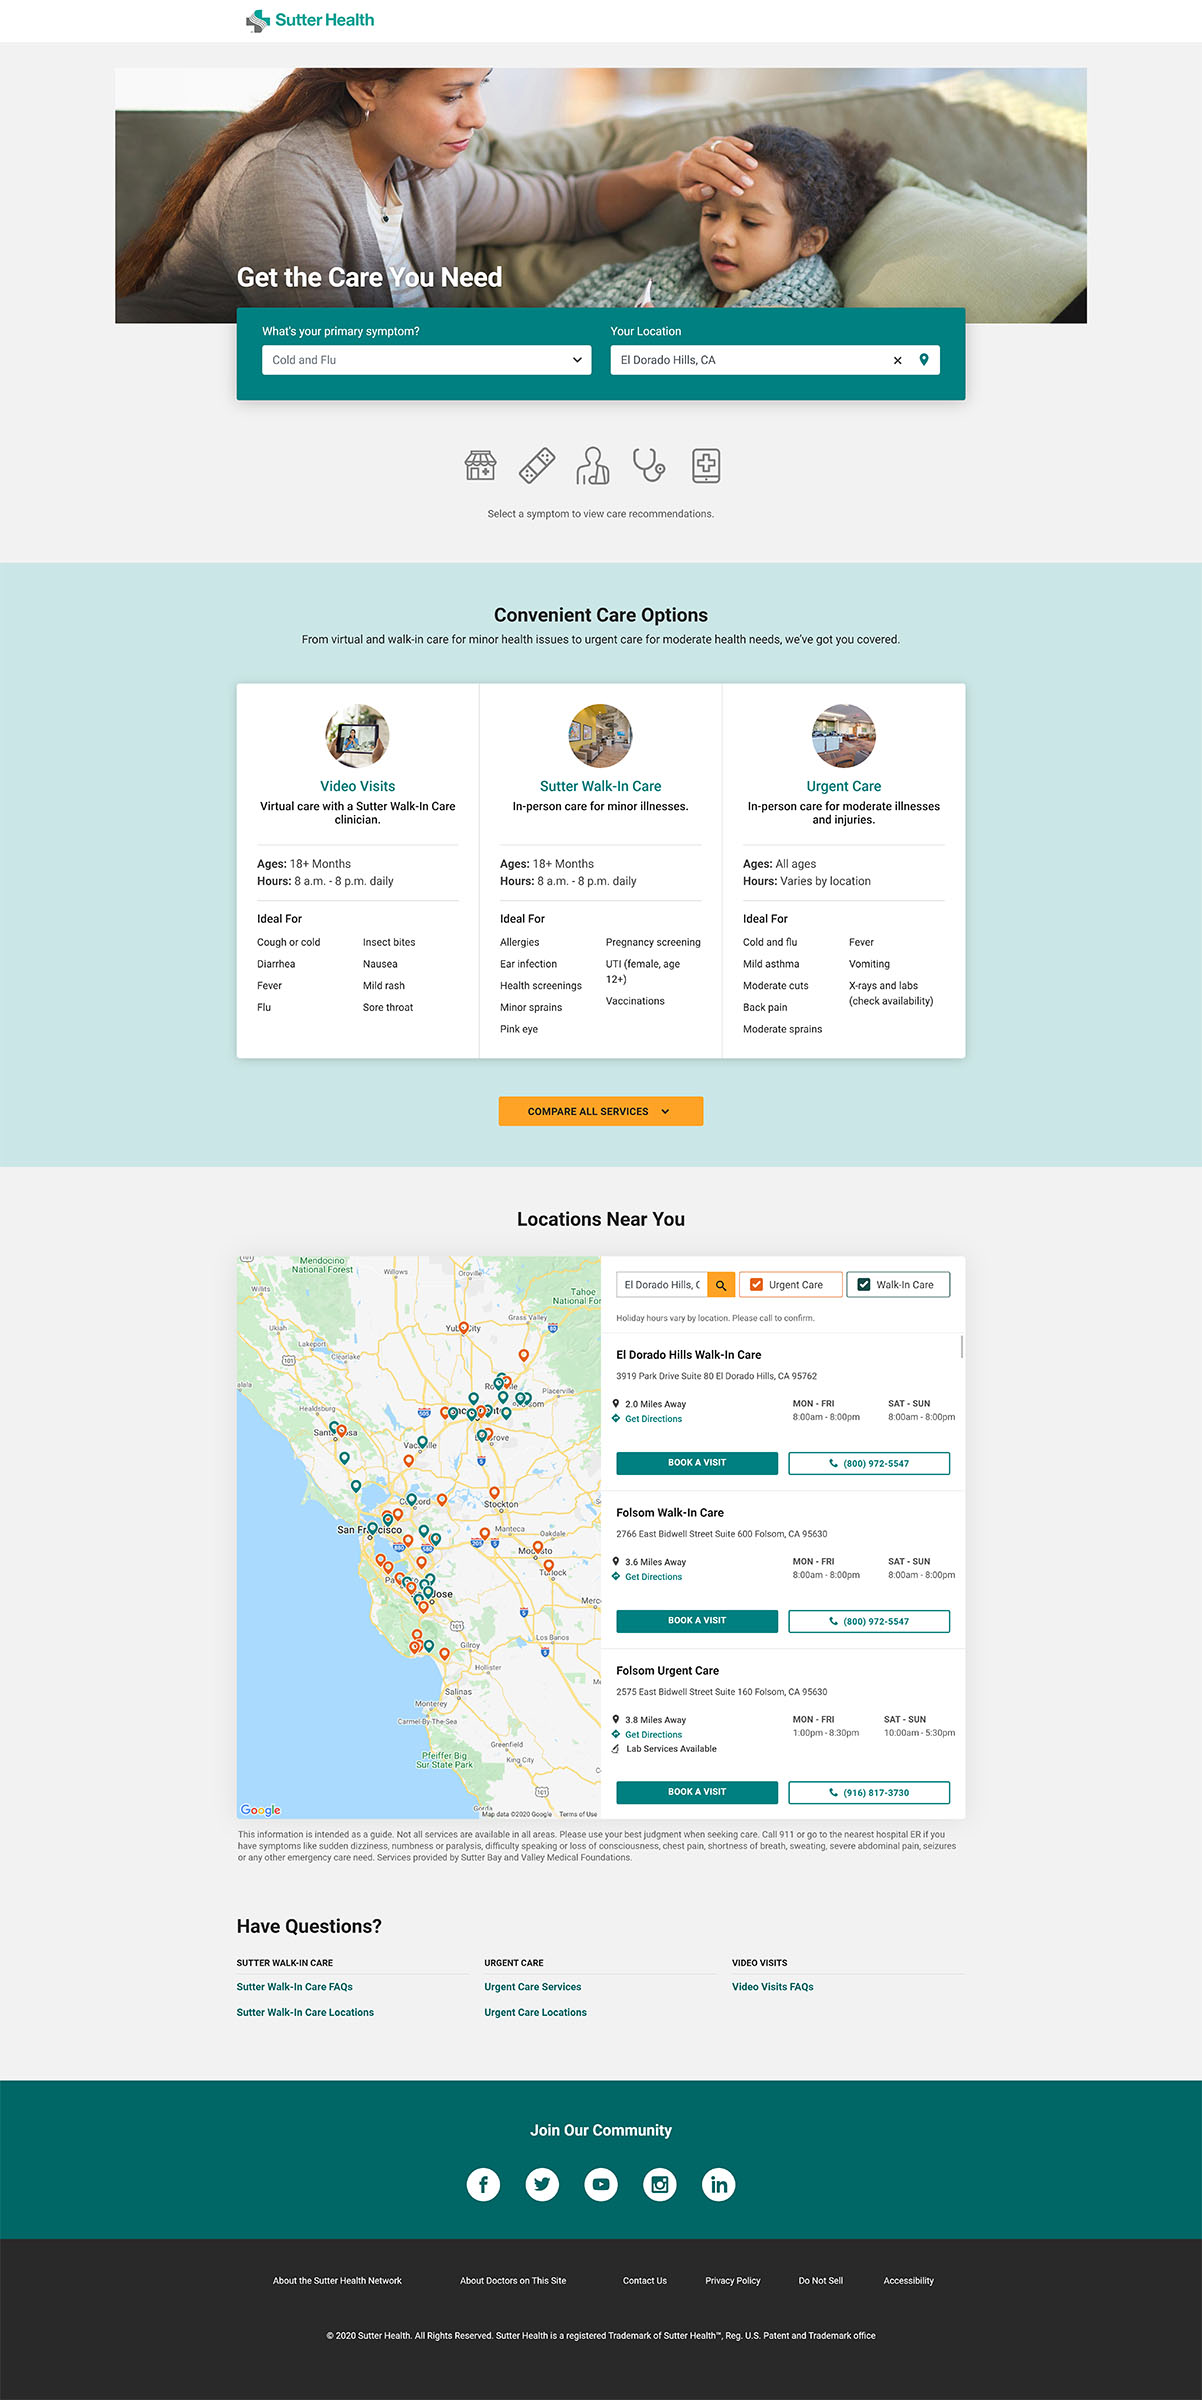Viewport: 1202px width, 2400px height.
Task: Open Urgent Care Locations link
Action: pyautogui.click(x=536, y=2012)
